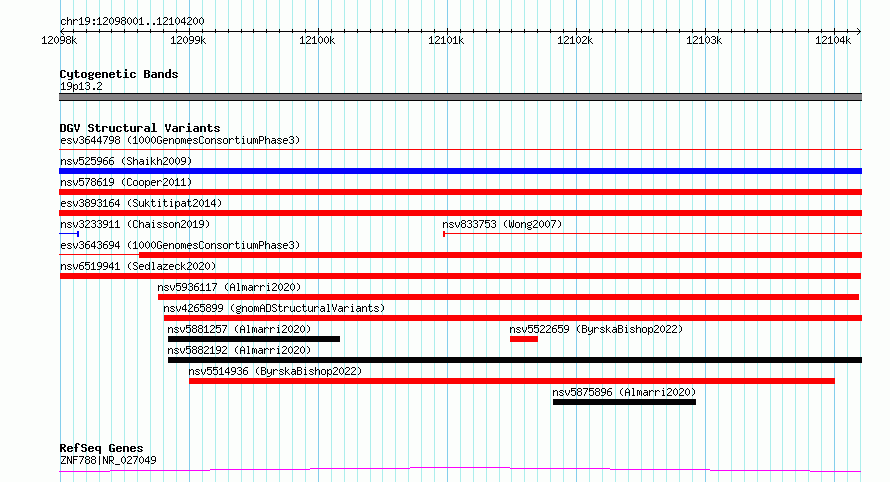Click the 12099k ruler tick label
The width and height of the screenshot is (890, 482).
188,40
